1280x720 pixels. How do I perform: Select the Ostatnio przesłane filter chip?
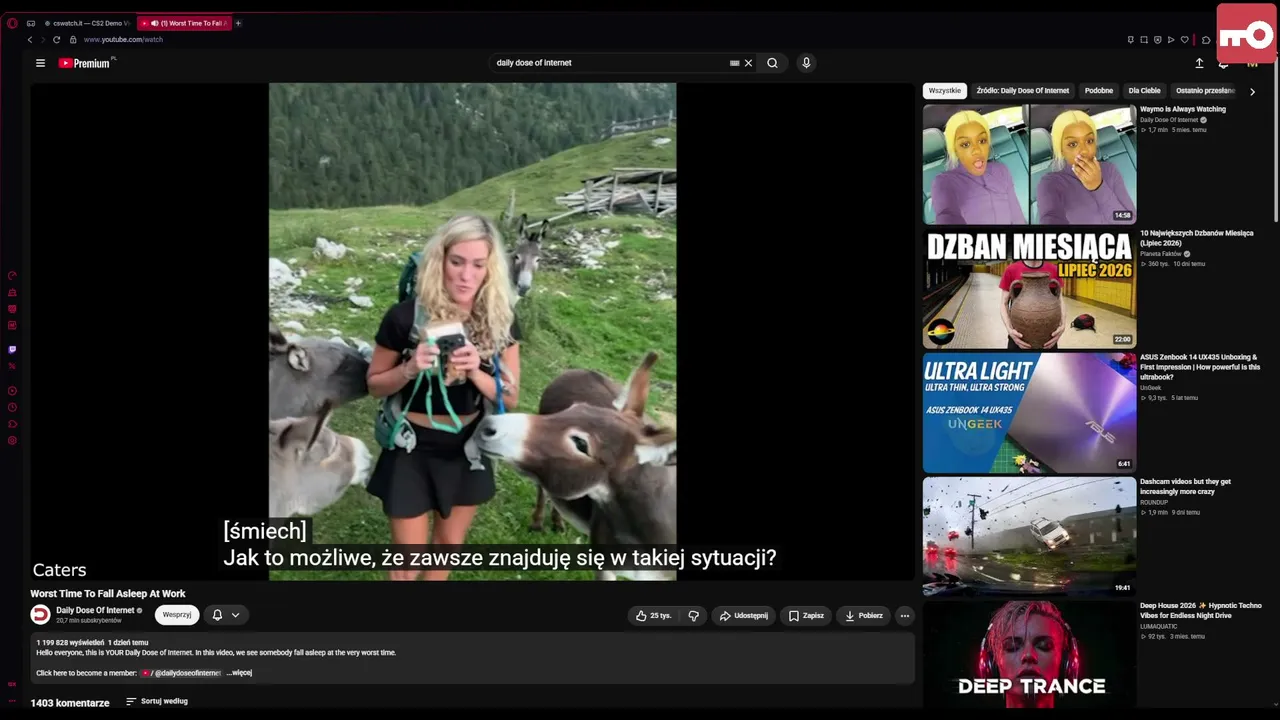click(1205, 91)
